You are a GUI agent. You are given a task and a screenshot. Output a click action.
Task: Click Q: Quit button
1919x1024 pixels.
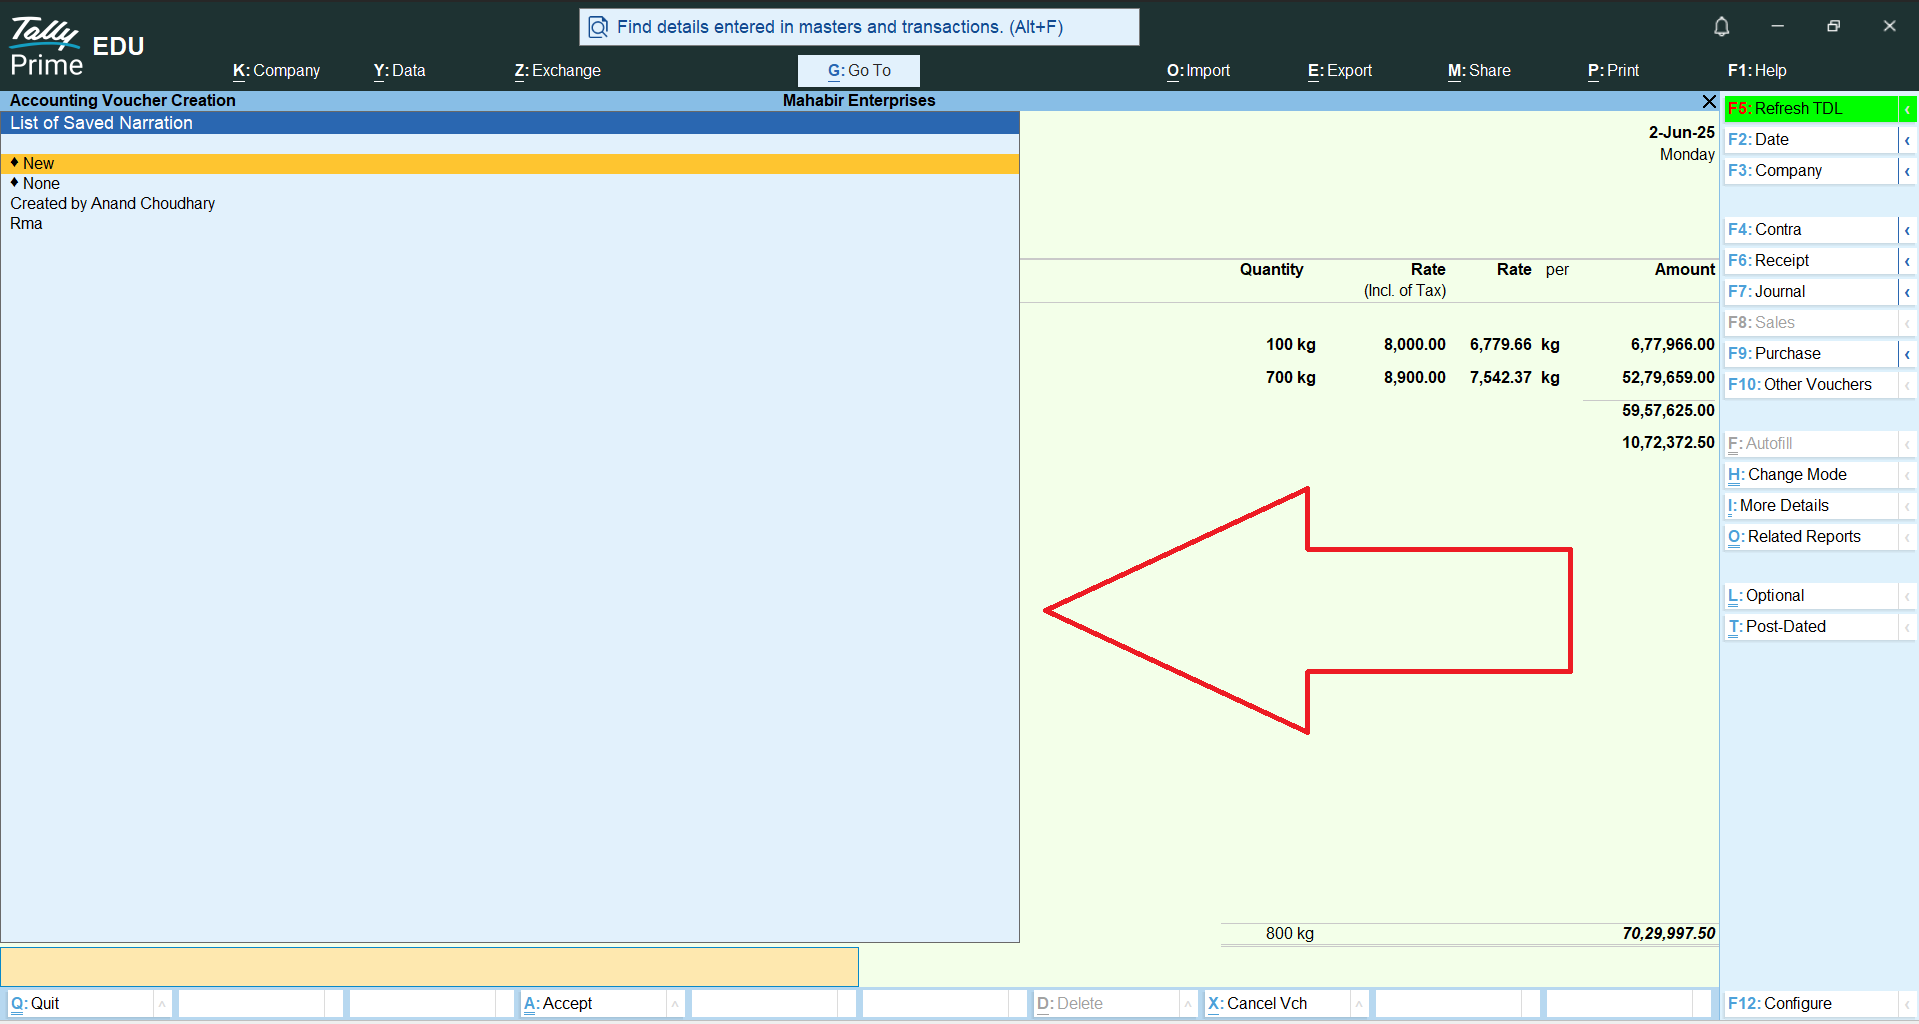click(80, 1003)
